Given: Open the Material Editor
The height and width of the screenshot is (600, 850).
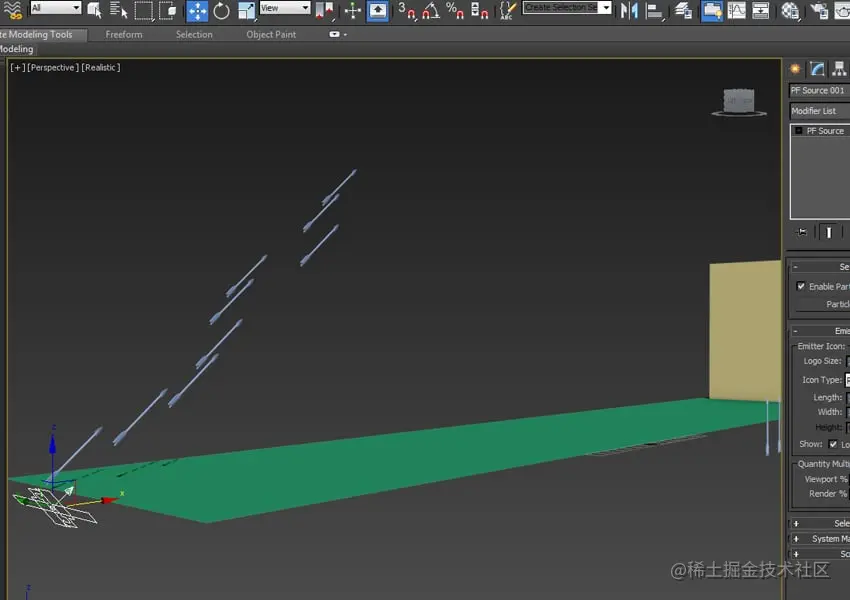Looking at the screenshot, I should [x=790, y=10].
